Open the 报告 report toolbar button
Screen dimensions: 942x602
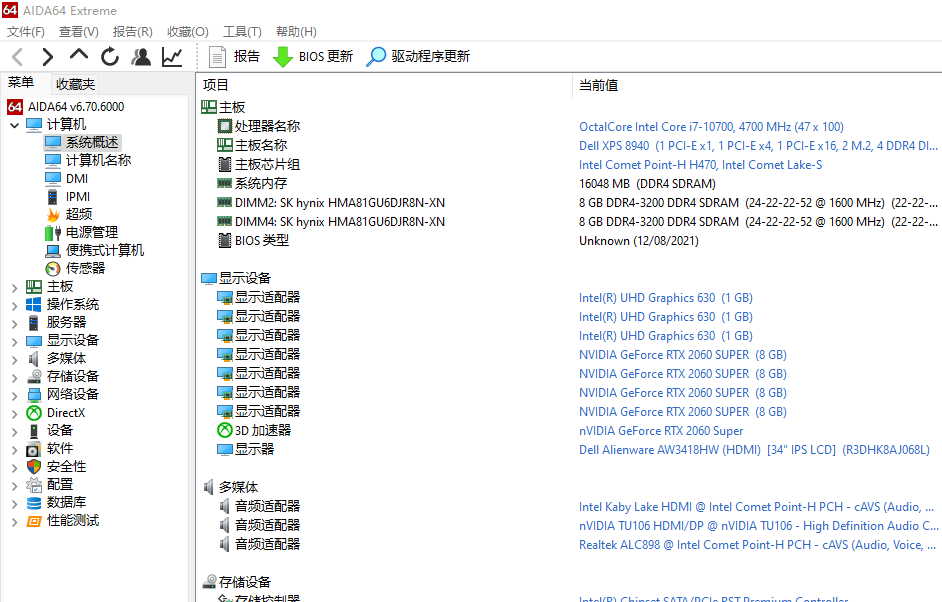point(235,57)
